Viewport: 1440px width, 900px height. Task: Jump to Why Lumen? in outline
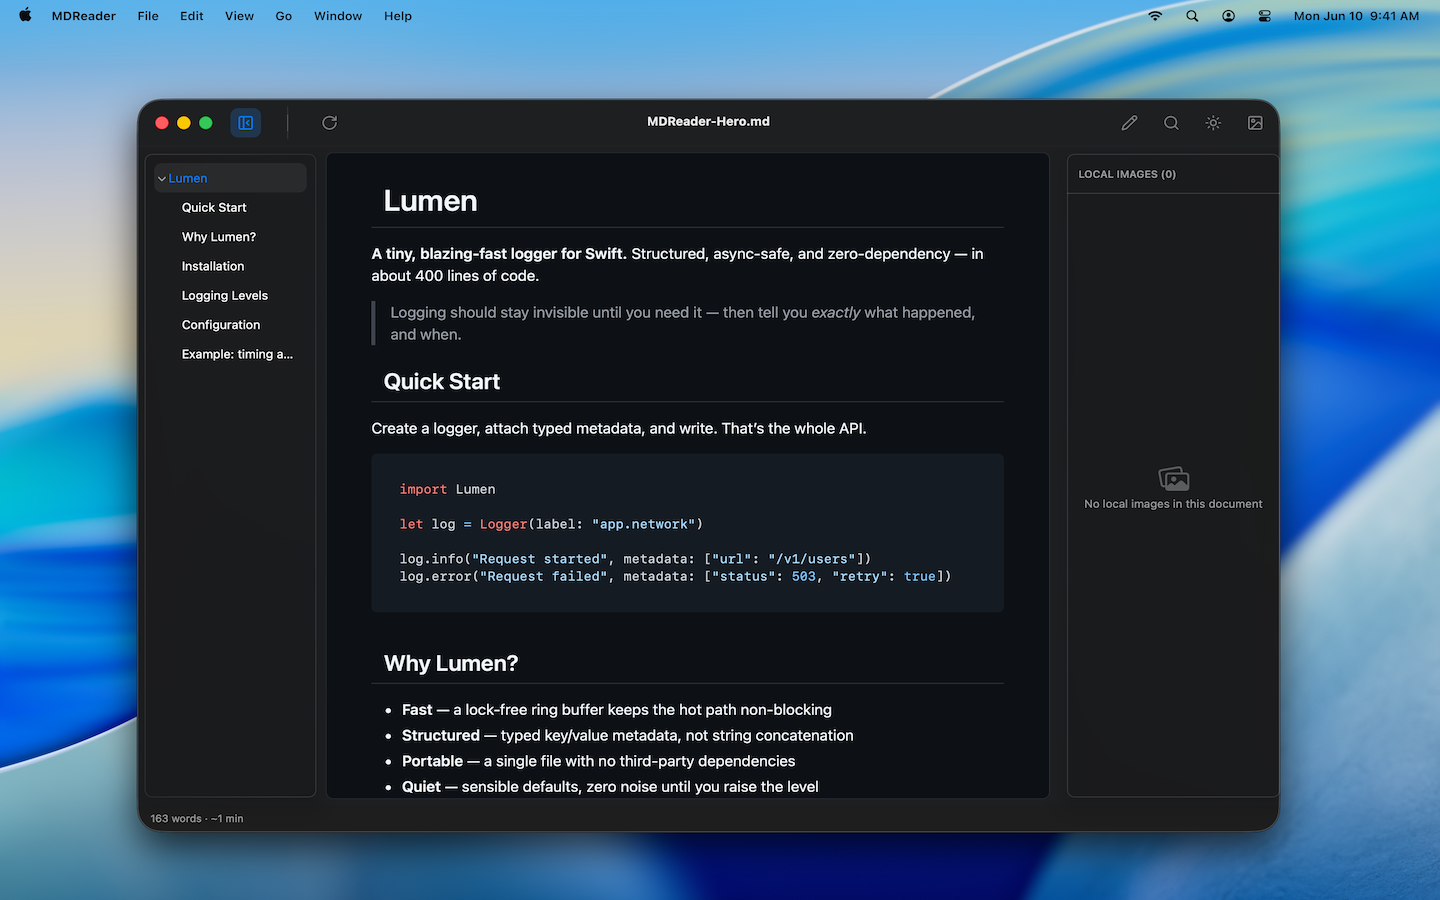pos(219,237)
